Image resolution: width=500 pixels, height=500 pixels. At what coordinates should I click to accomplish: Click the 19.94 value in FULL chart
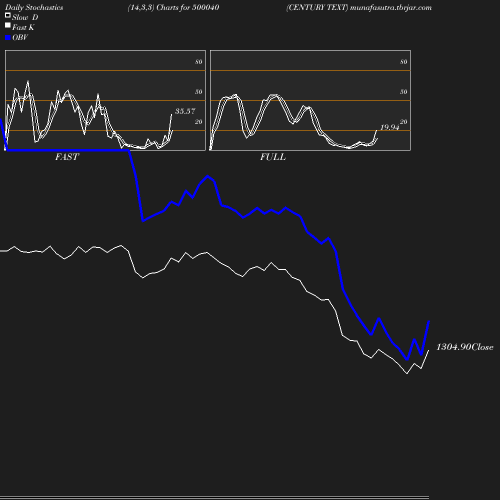click(390, 127)
